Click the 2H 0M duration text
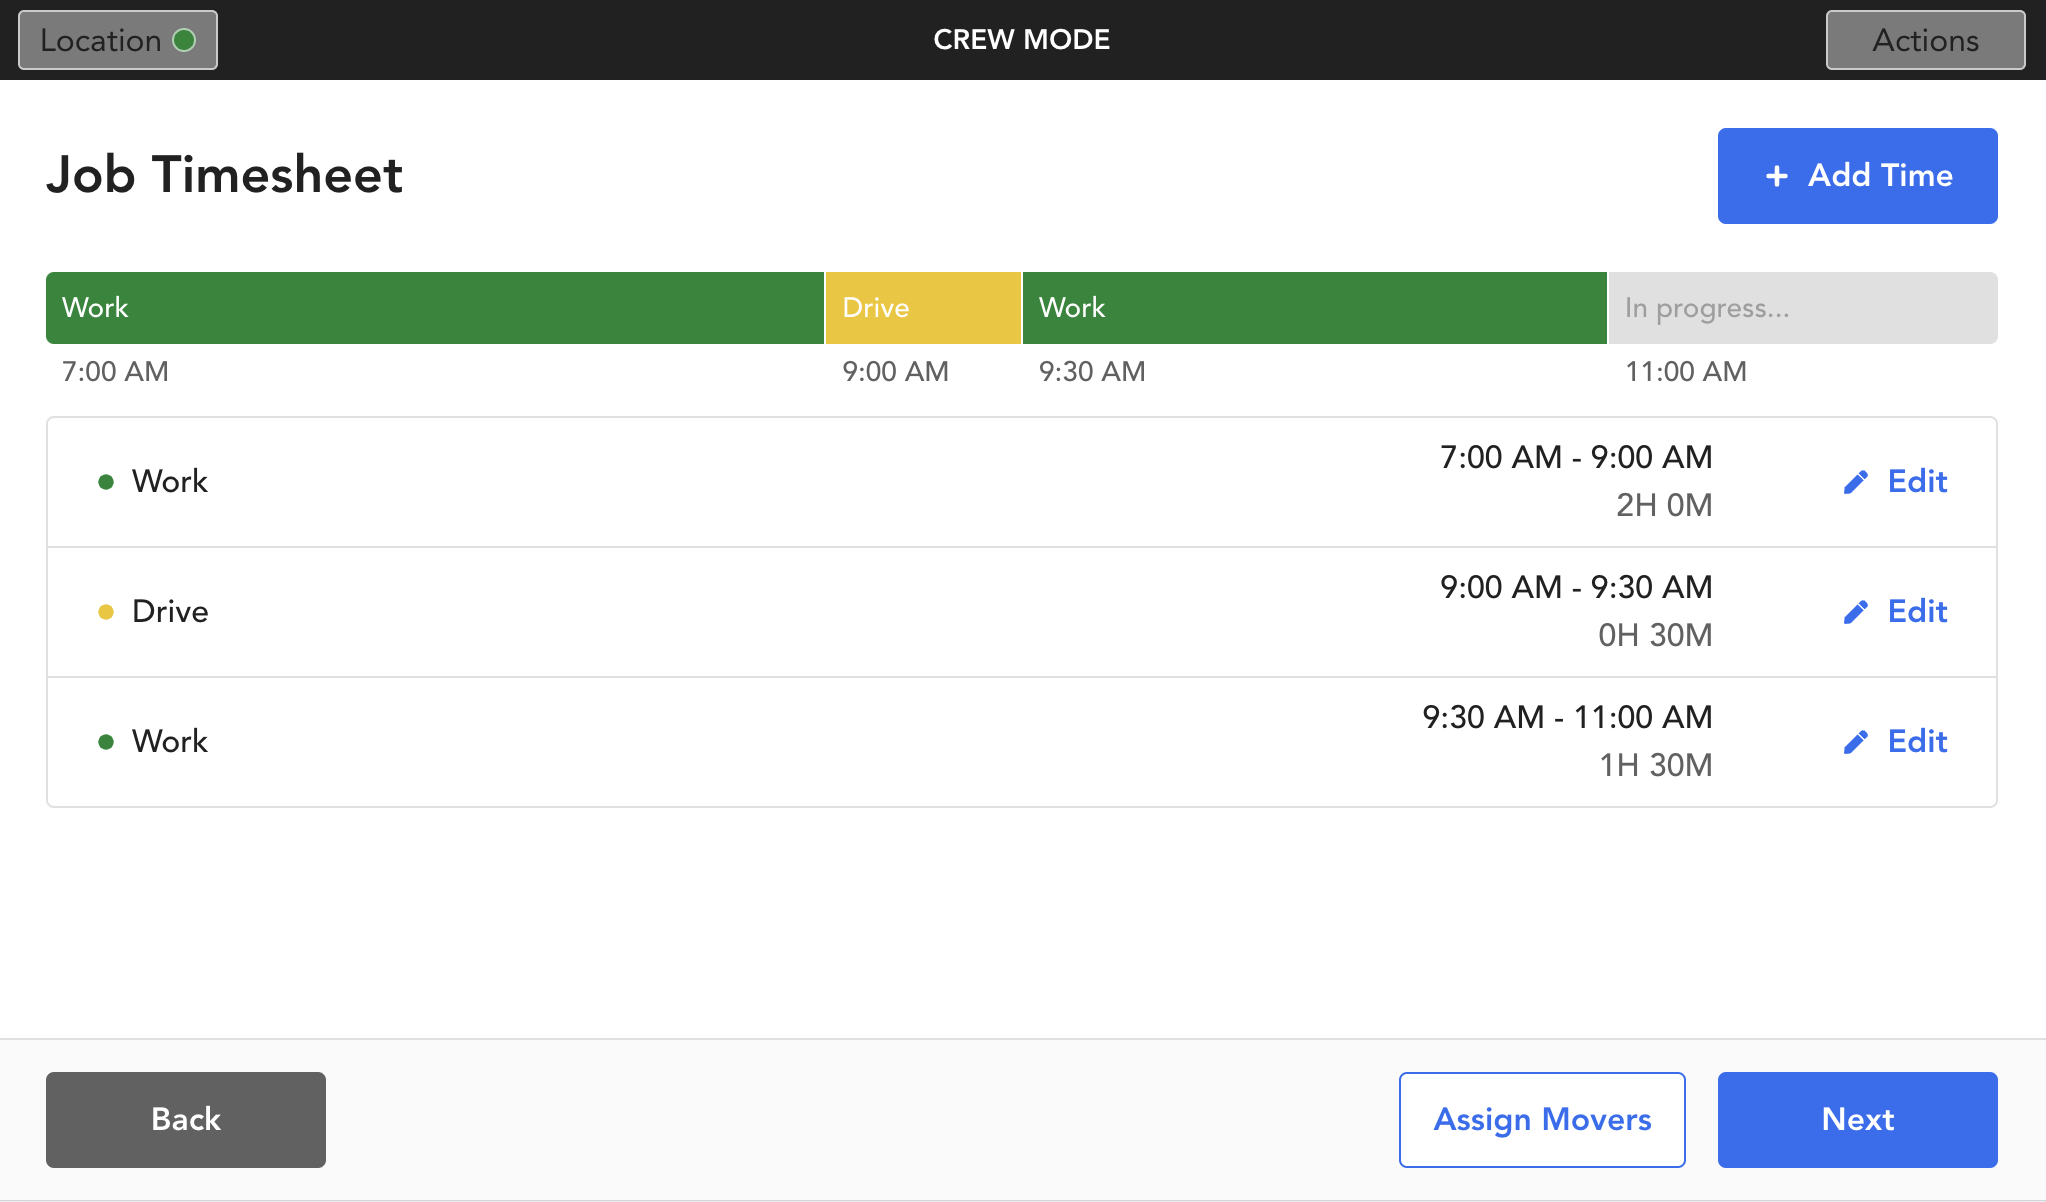 (1664, 505)
